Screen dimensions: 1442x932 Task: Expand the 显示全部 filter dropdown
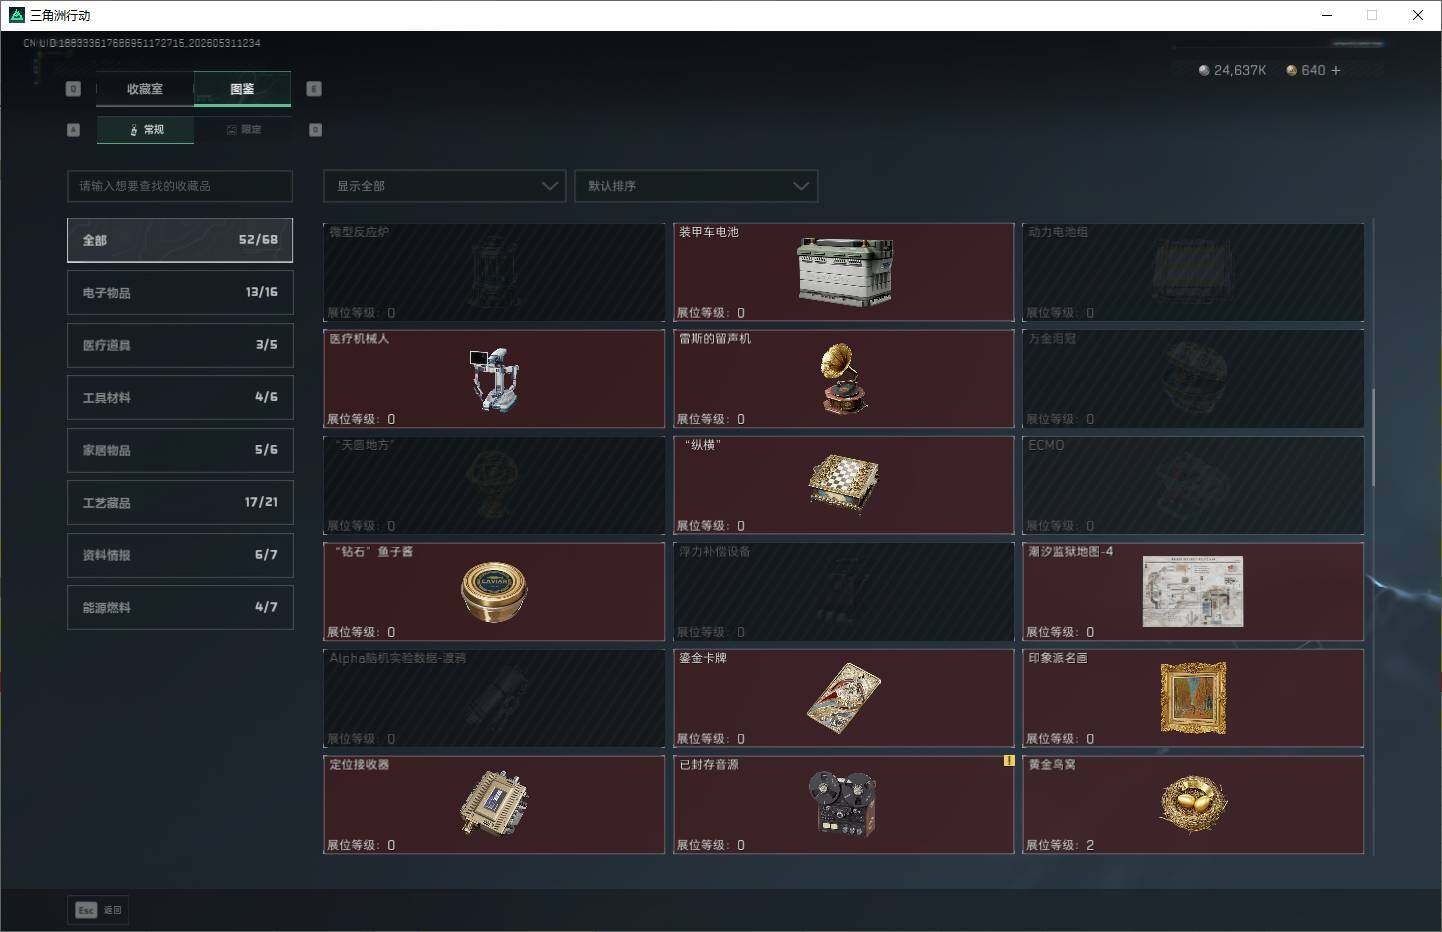click(445, 186)
